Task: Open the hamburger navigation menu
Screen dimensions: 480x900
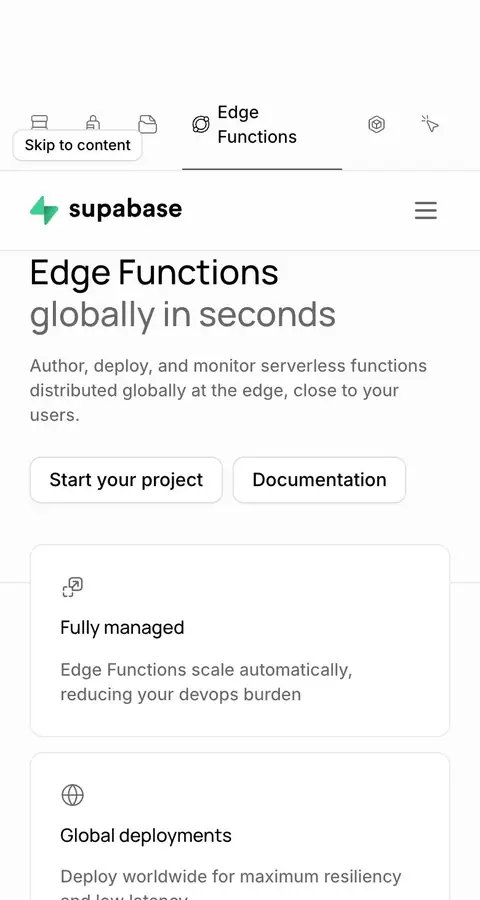Action: click(426, 211)
